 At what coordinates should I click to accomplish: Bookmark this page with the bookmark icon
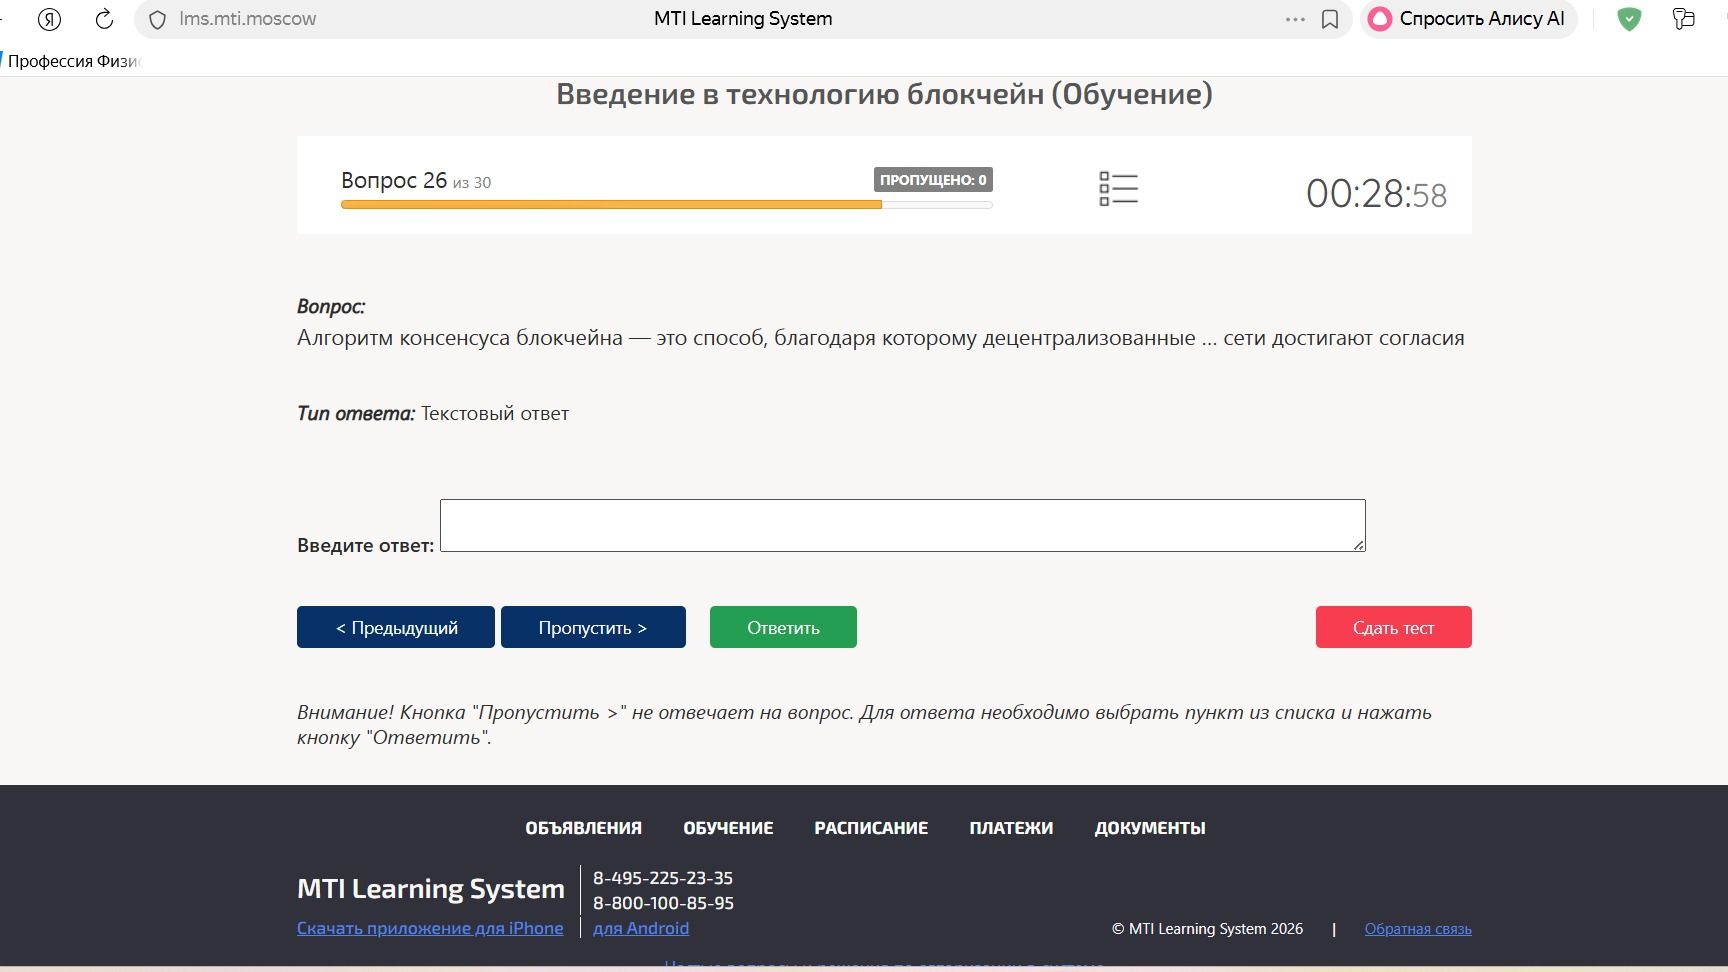point(1330,19)
